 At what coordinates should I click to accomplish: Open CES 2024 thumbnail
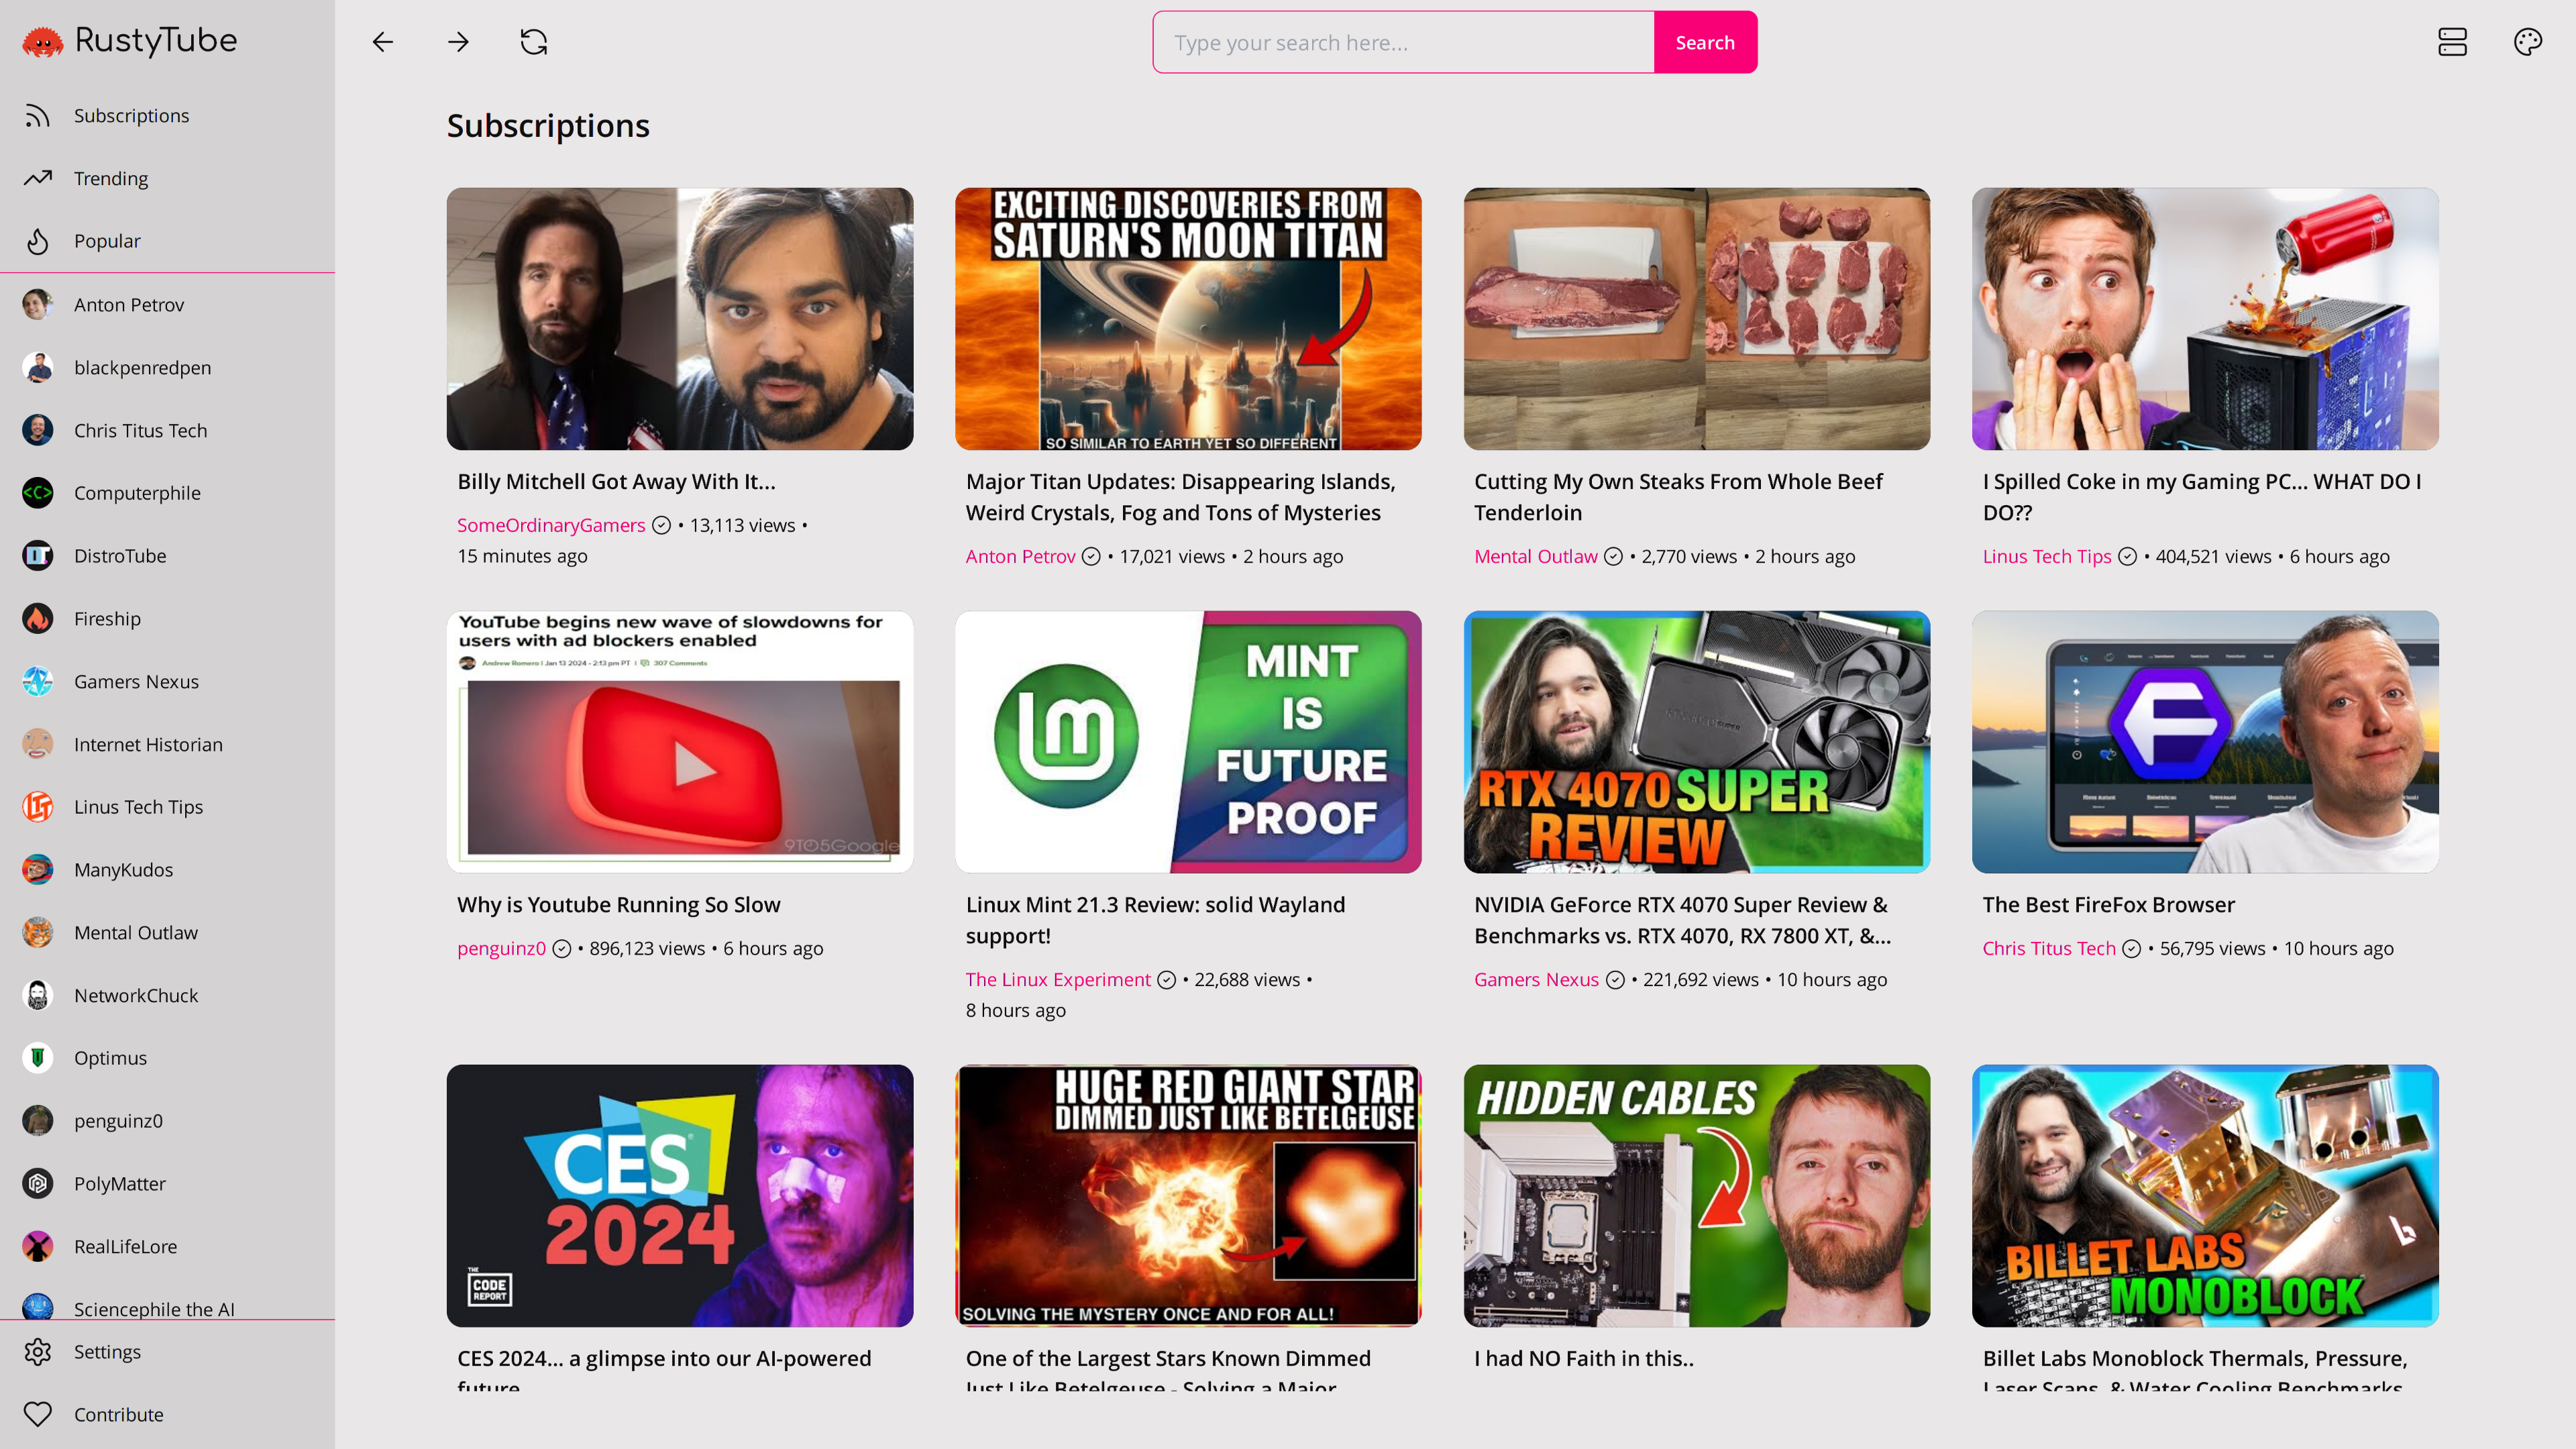point(680,1195)
